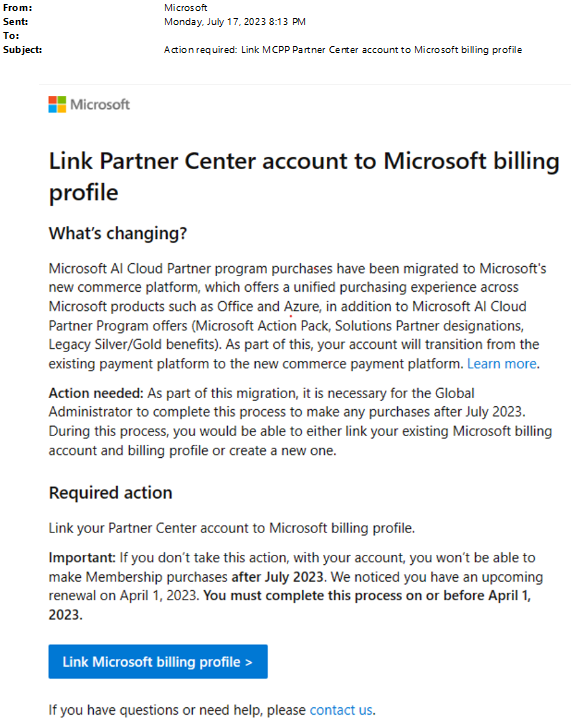Click the bold You must complete this process text

[x=290, y=605]
